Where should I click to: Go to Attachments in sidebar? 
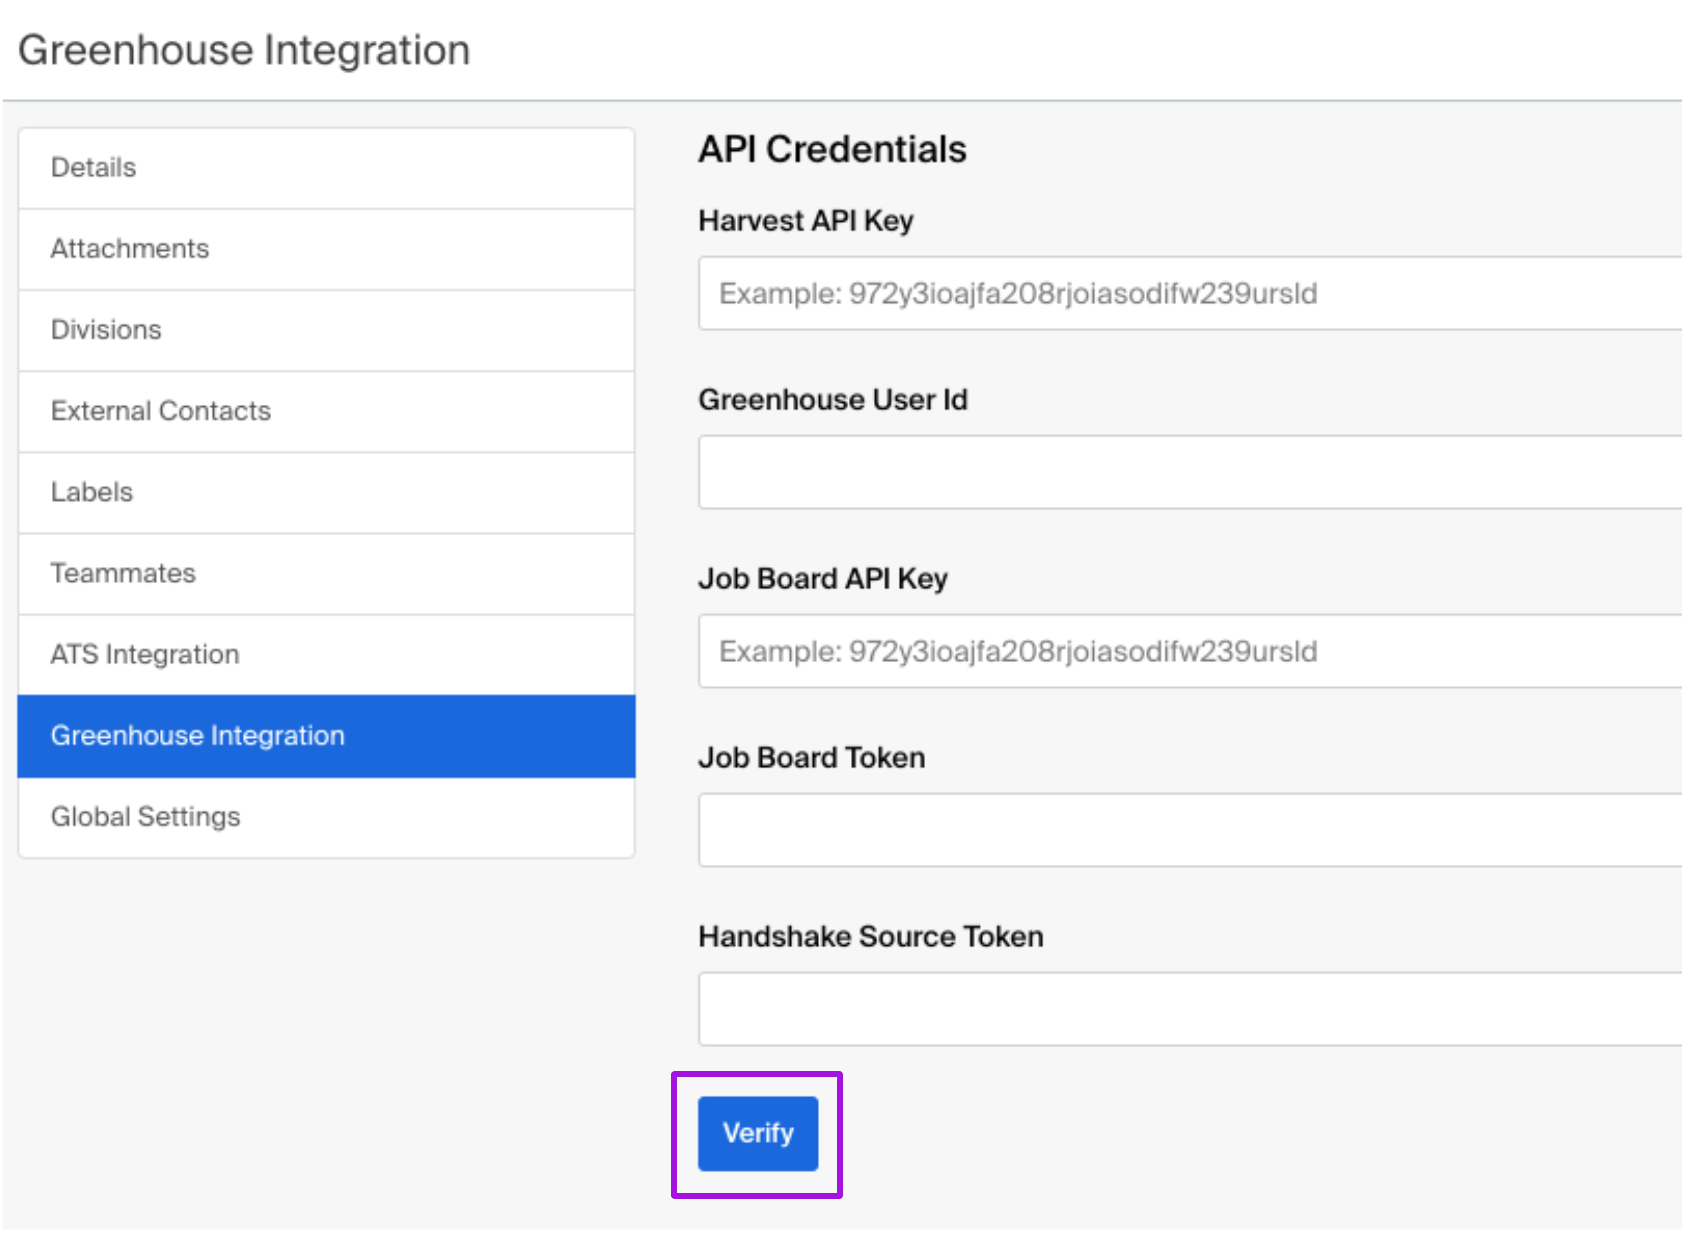(326, 249)
